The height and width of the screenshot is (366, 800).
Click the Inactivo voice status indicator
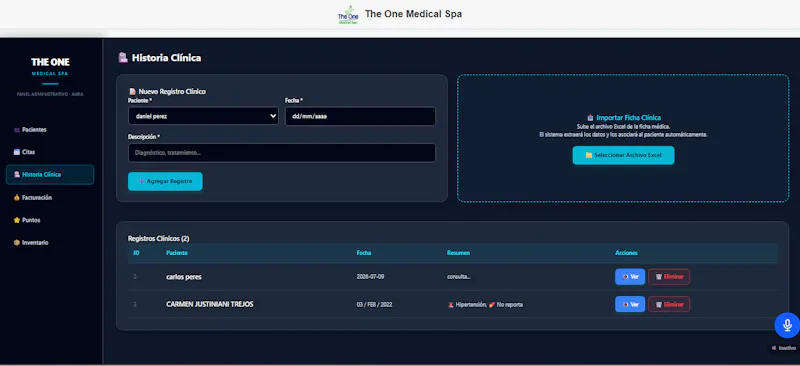point(784,348)
